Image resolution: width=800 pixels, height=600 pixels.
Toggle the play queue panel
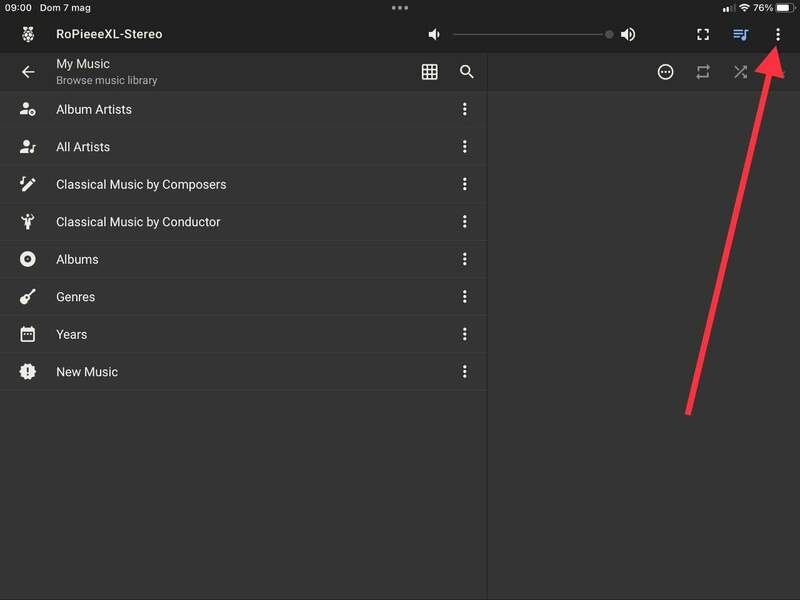pos(740,34)
